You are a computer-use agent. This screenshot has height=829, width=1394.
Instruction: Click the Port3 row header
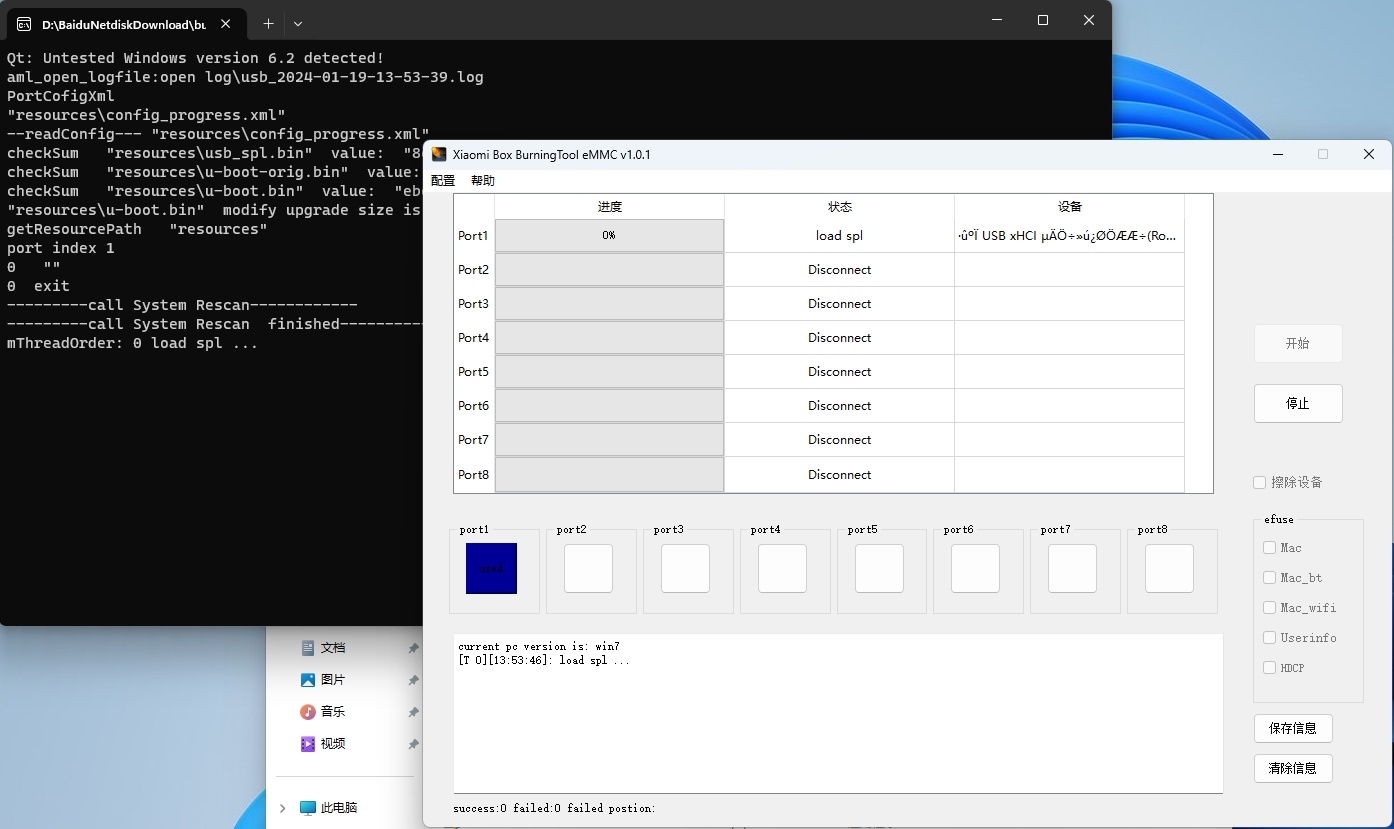(x=474, y=304)
